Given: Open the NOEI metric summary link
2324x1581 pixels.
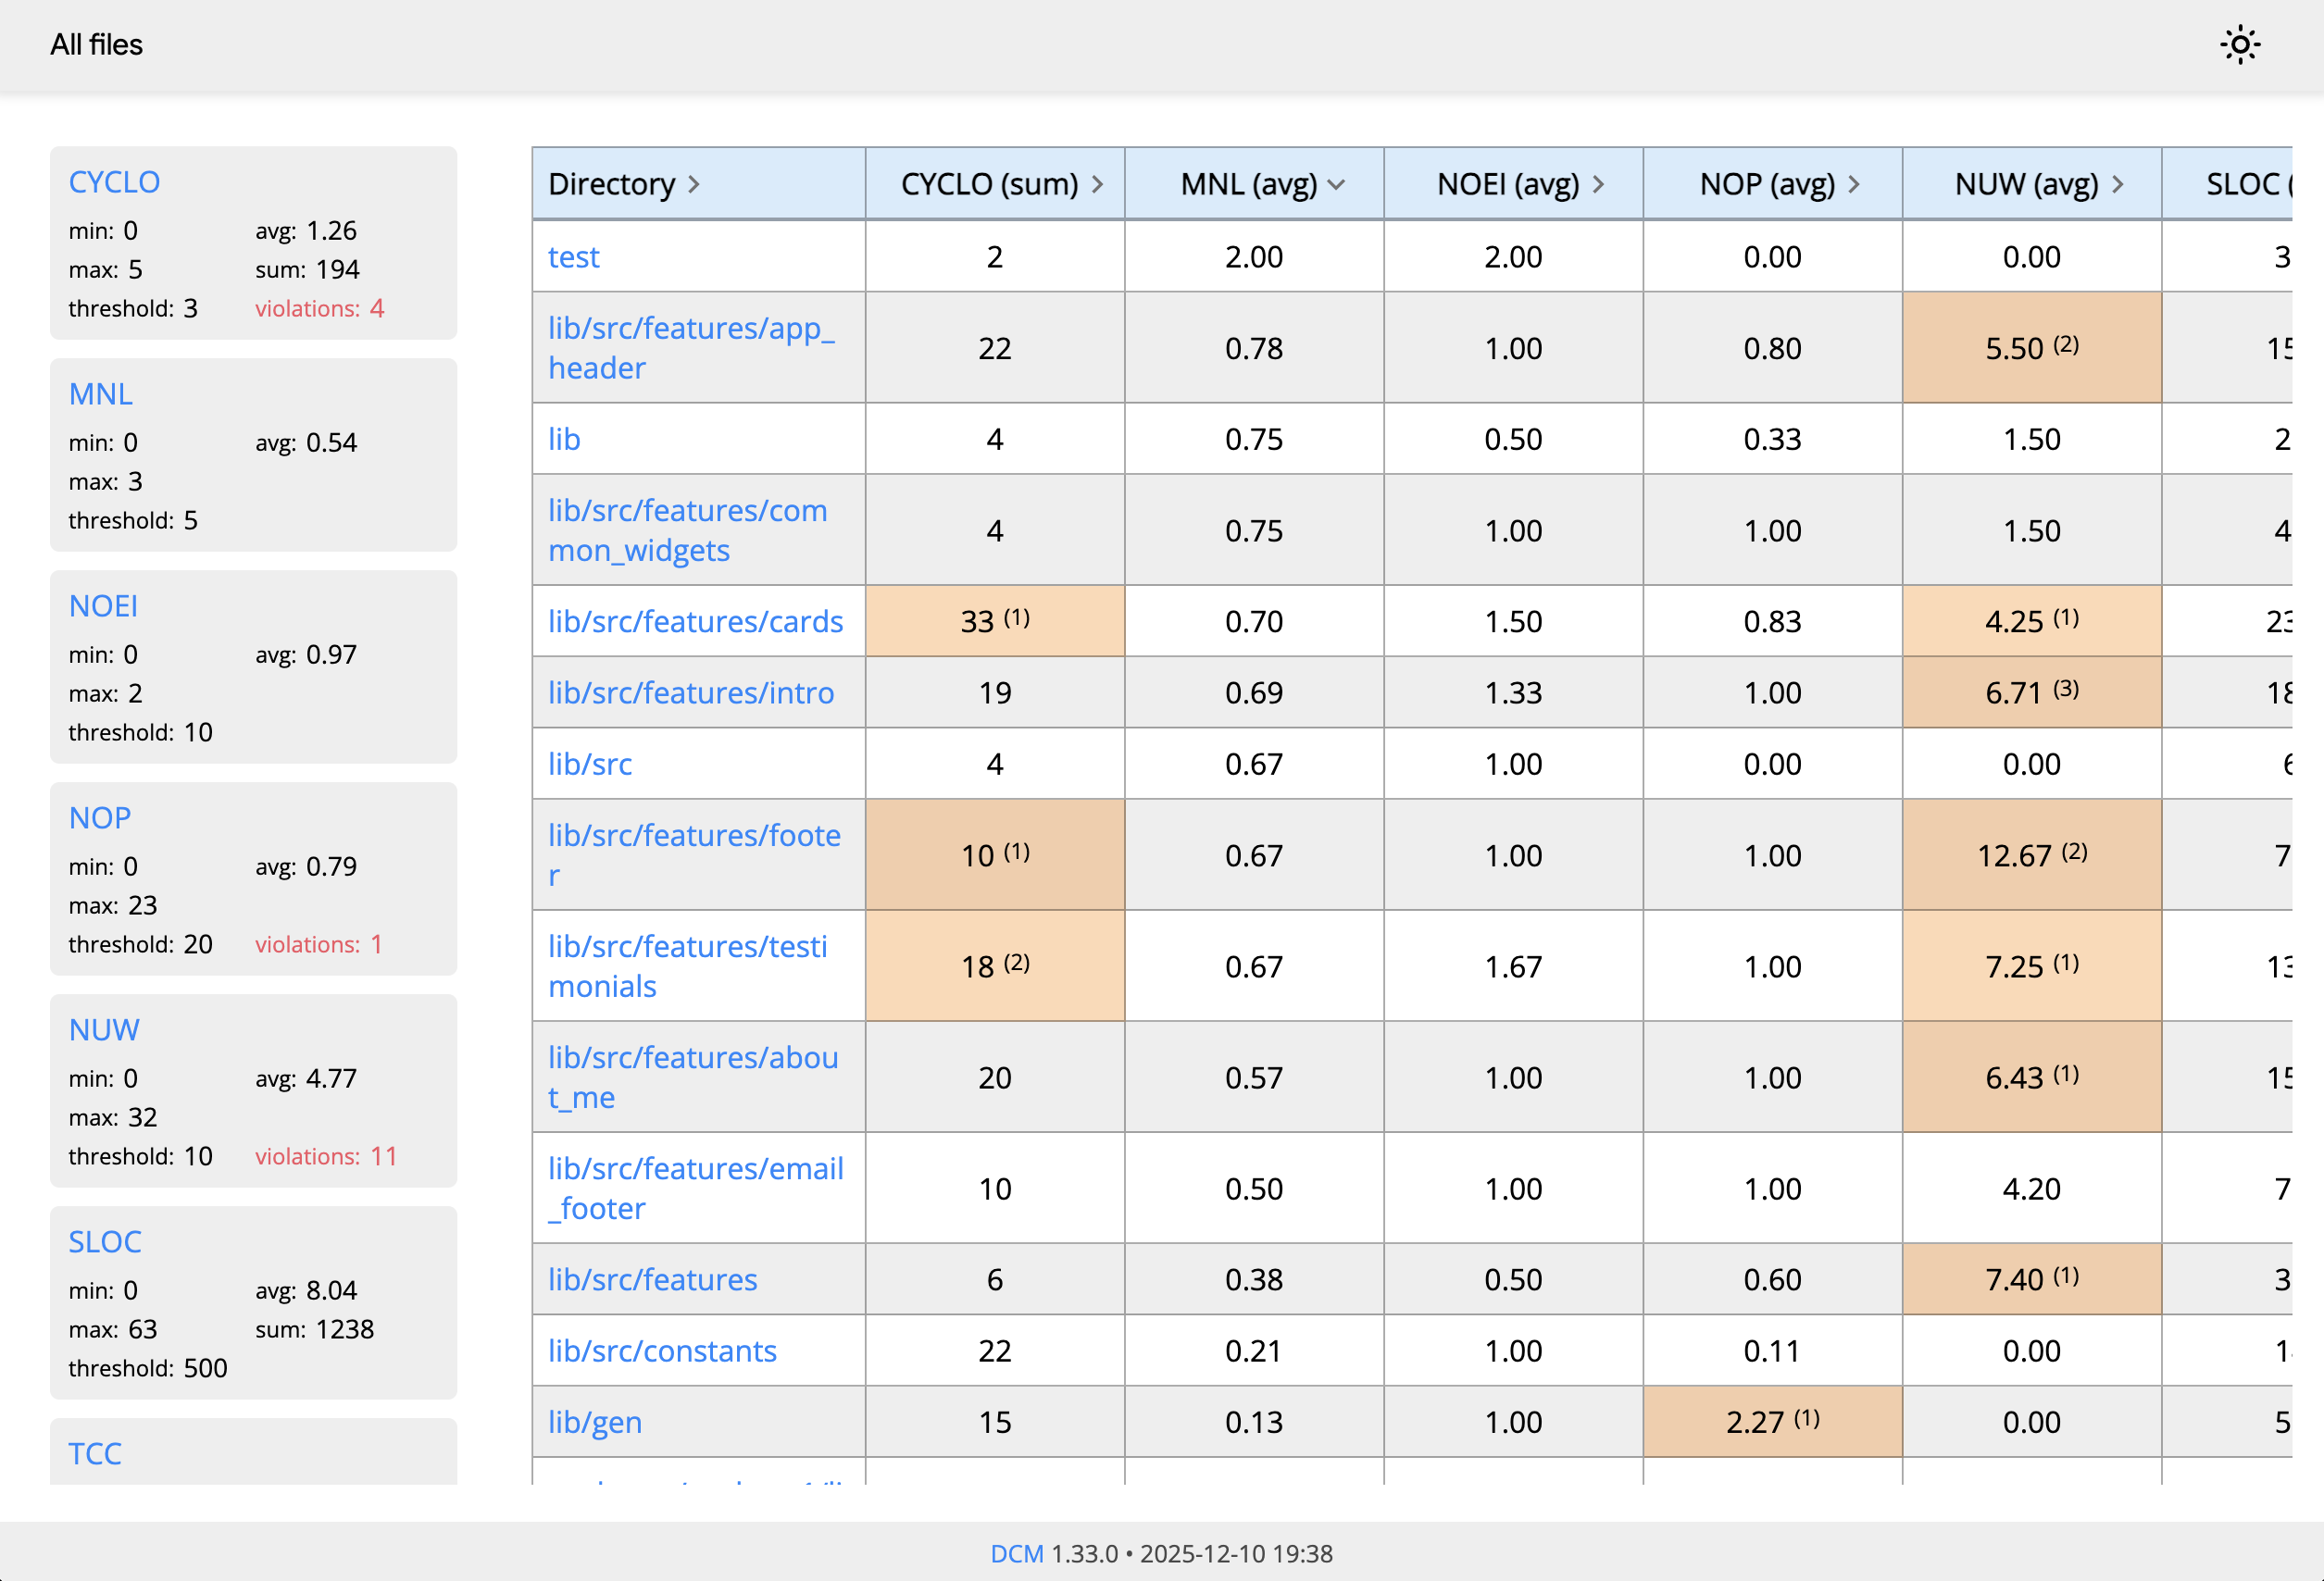Looking at the screenshot, I should [x=103, y=606].
